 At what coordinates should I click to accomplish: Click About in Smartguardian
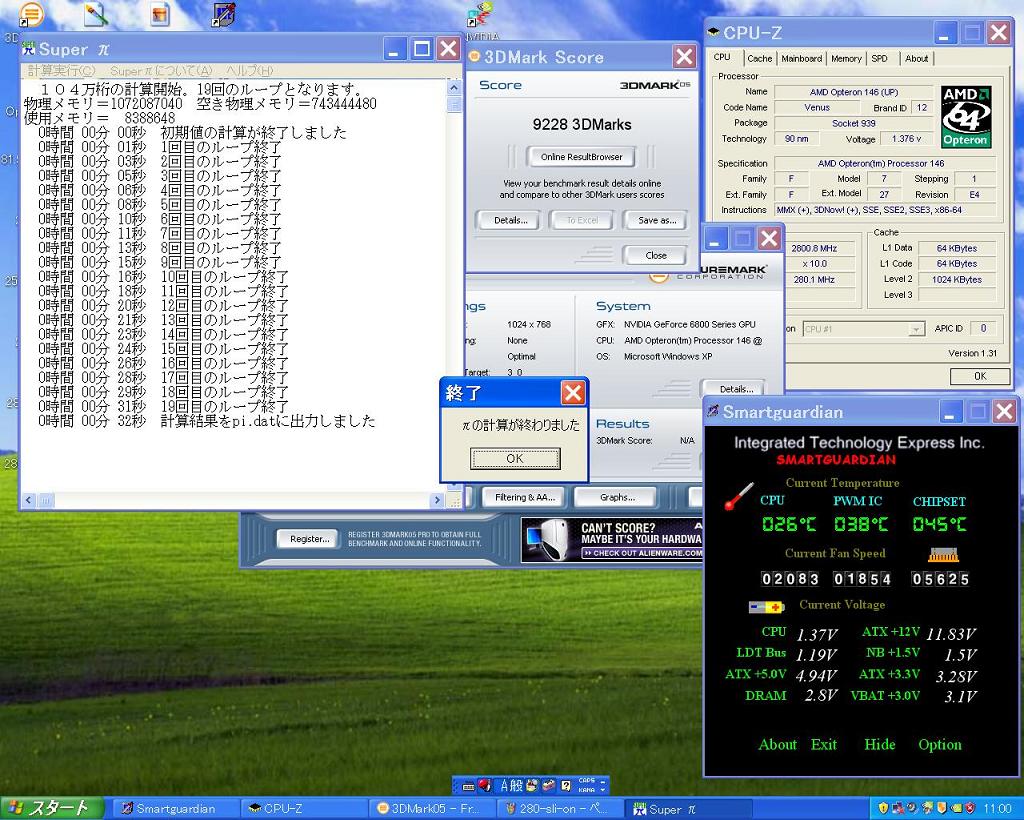(x=777, y=744)
